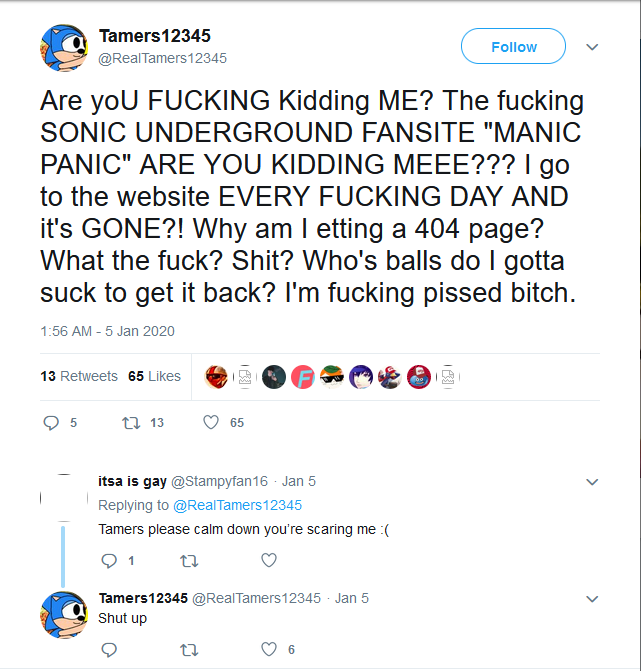641x671 pixels.
Task: Like the 'please calm down' reply
Action: pos(270,560)
